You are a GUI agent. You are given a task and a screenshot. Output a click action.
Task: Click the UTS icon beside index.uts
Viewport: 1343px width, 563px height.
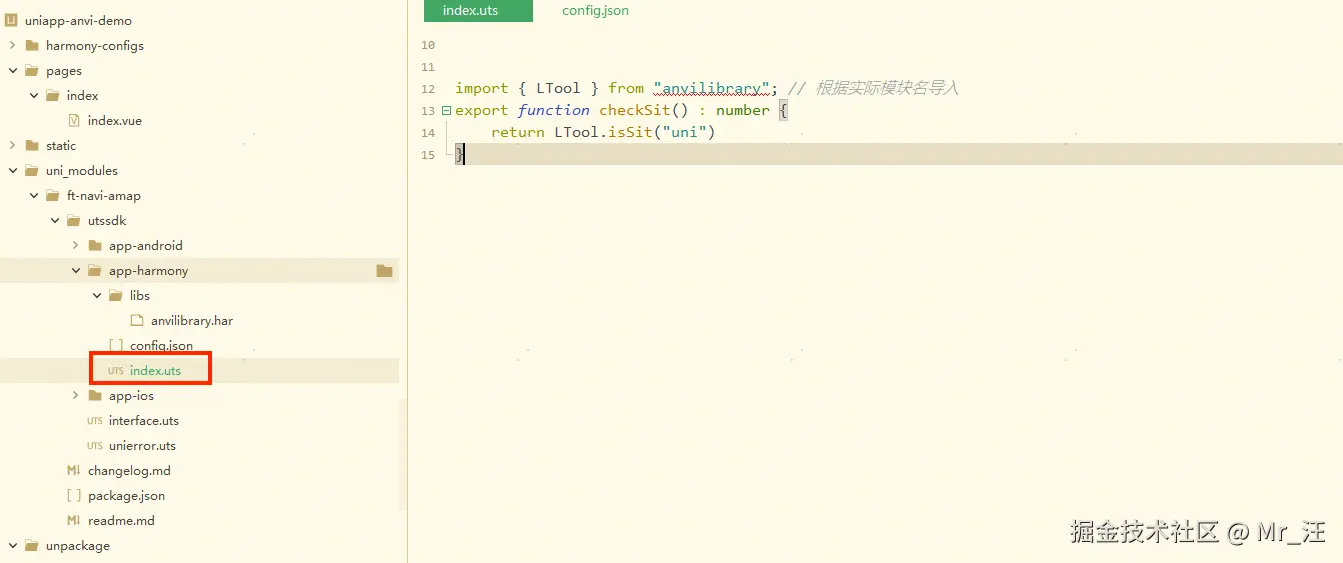point(116,371)
